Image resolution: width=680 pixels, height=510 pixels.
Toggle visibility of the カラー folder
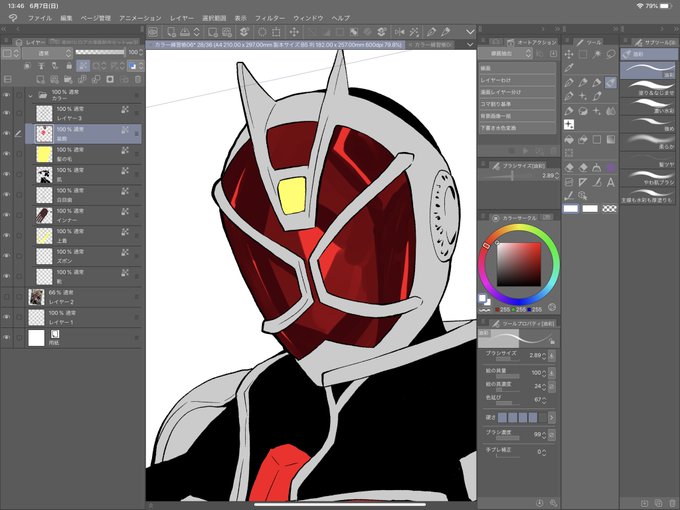pyautogui.click(x=7, y=95)
